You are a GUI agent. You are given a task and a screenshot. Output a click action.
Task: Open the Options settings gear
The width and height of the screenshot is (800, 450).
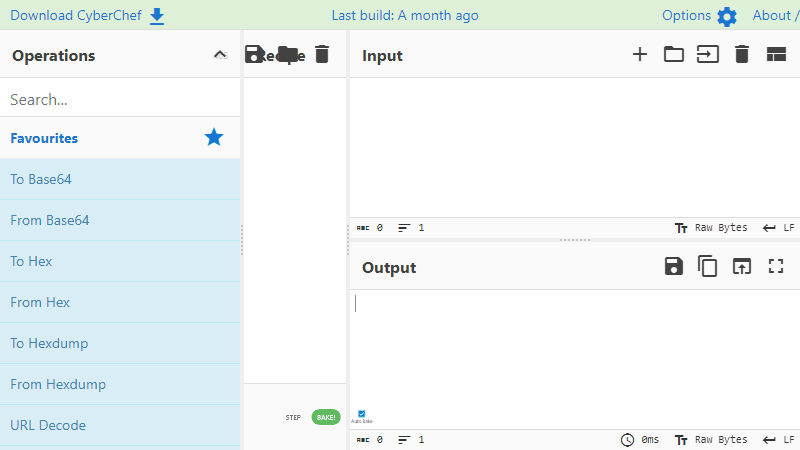726,16
